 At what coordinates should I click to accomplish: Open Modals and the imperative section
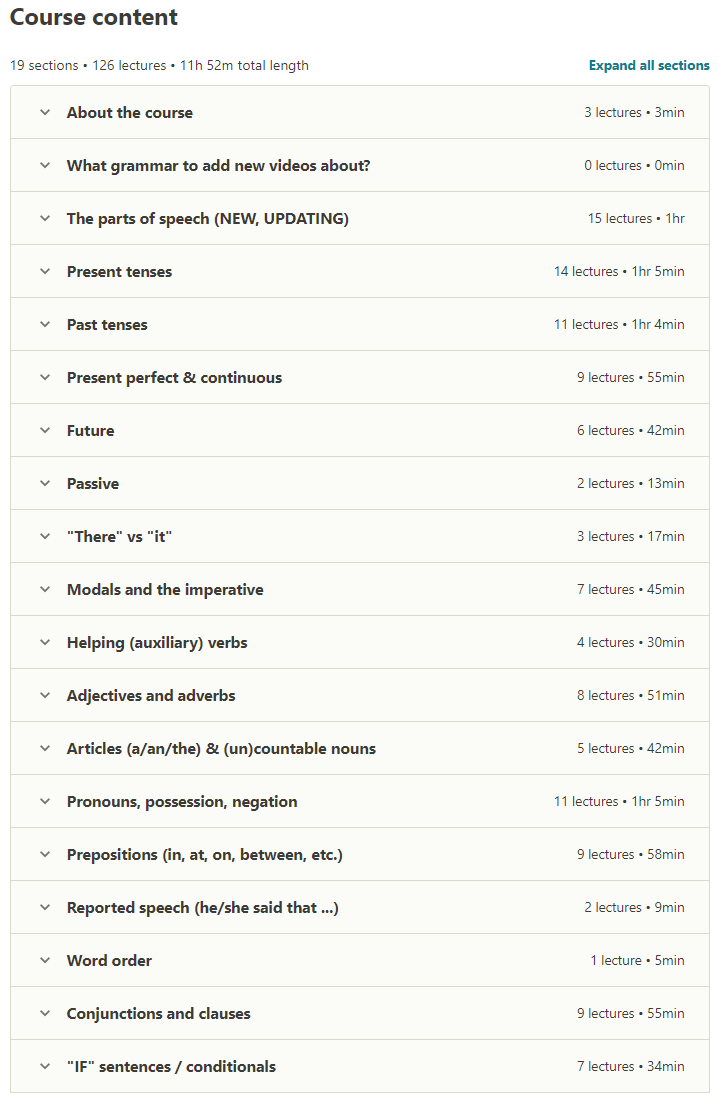[360, 589]
